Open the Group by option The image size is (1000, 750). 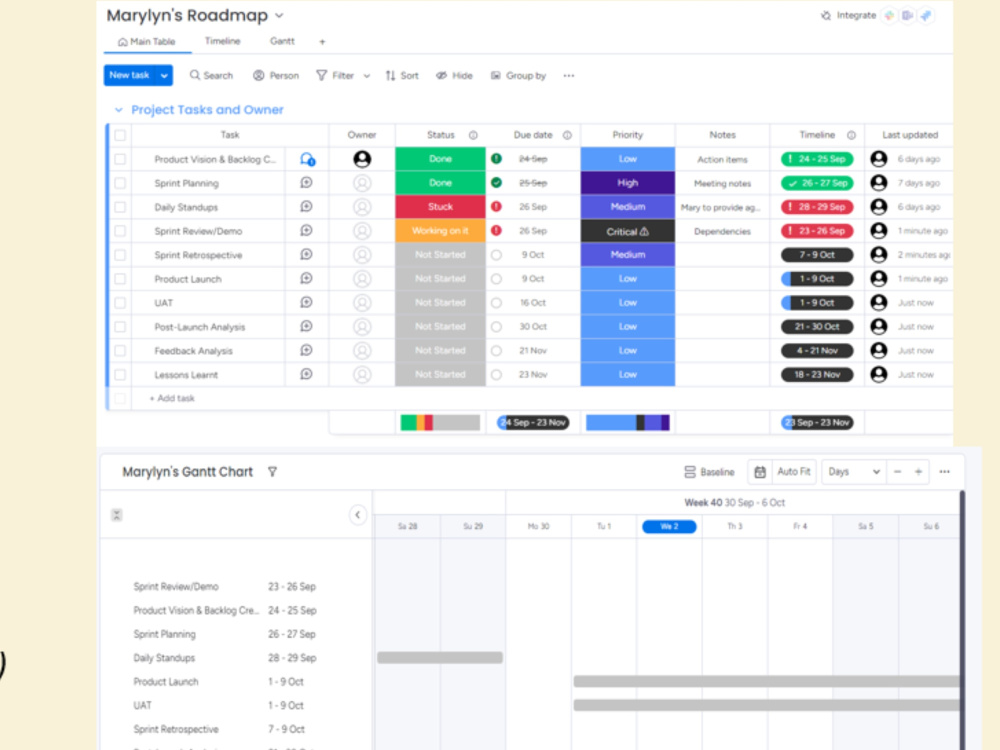pyautogui.click(x=518, y=75)
